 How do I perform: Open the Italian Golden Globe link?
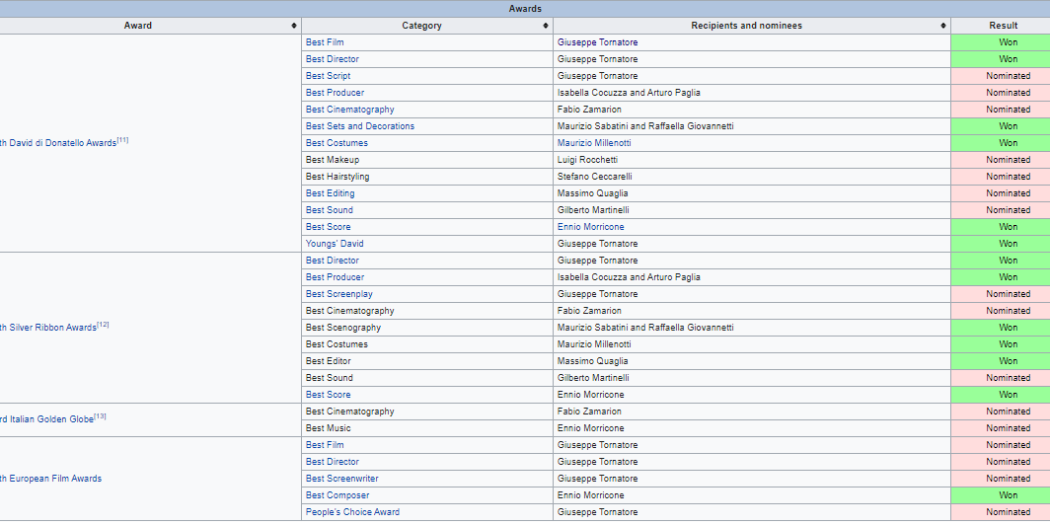pyautogui.click(x=47, y=420)
